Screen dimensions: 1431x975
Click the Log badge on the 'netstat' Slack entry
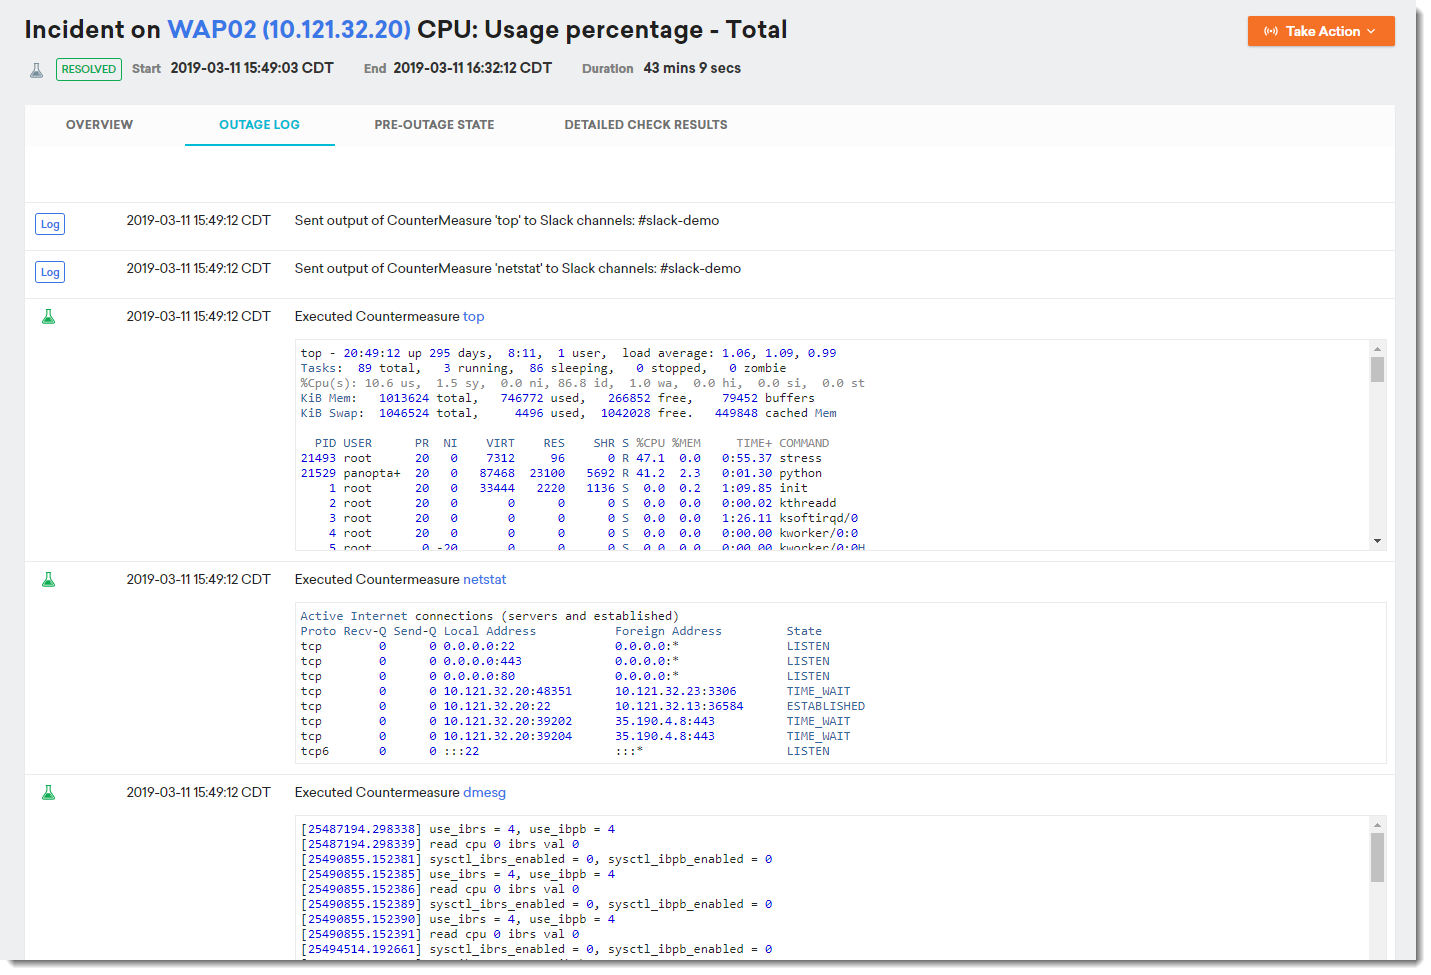click(50, 272)
